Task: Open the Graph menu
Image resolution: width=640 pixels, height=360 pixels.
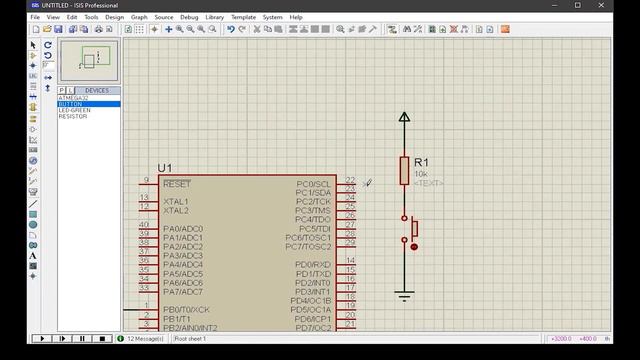Action: point(139,17)
